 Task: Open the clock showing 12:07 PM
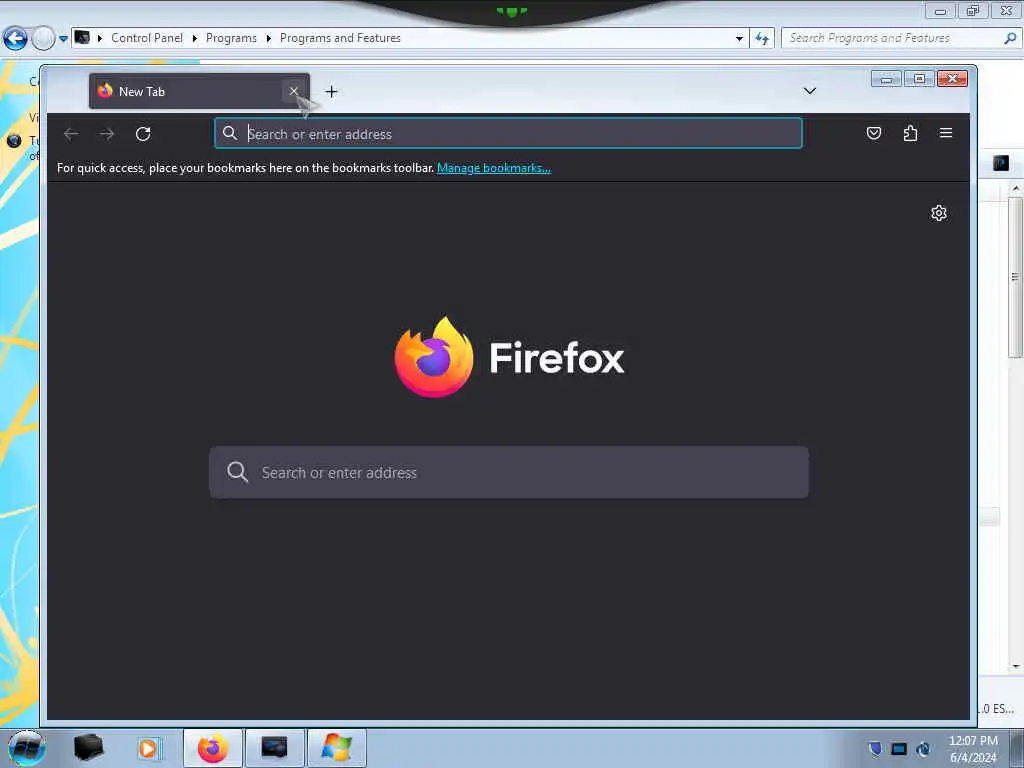(x=973, y=748)
